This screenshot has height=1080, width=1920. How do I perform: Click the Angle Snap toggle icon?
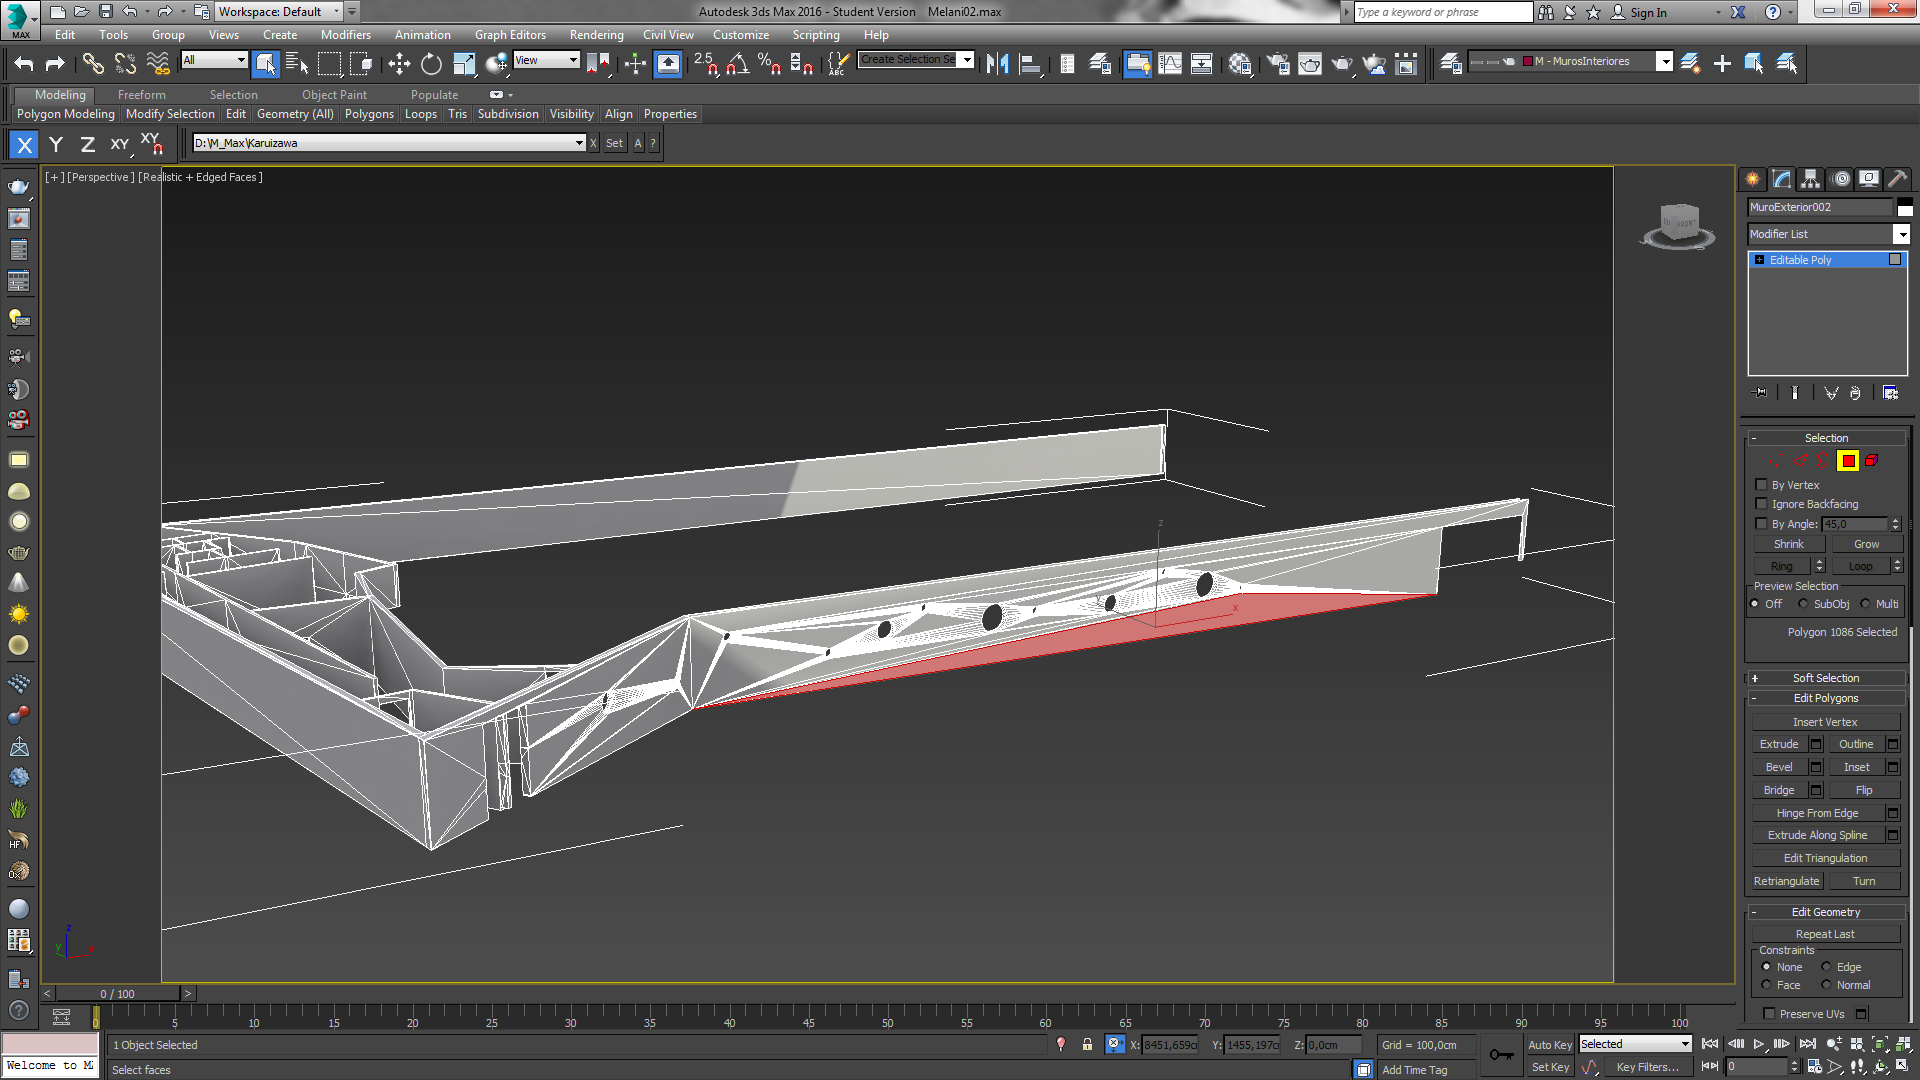pyautogui.click(x=737, y=64)
